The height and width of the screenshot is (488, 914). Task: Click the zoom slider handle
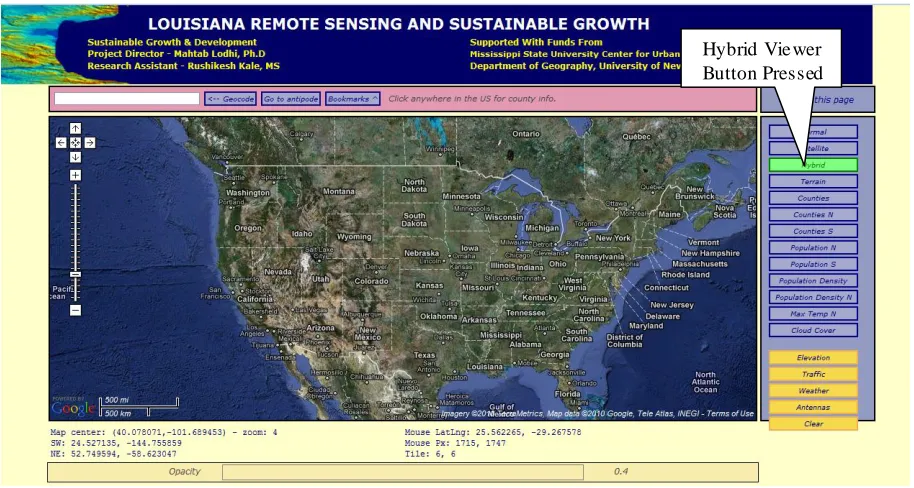pyautogui.click(x=76, y=274)
